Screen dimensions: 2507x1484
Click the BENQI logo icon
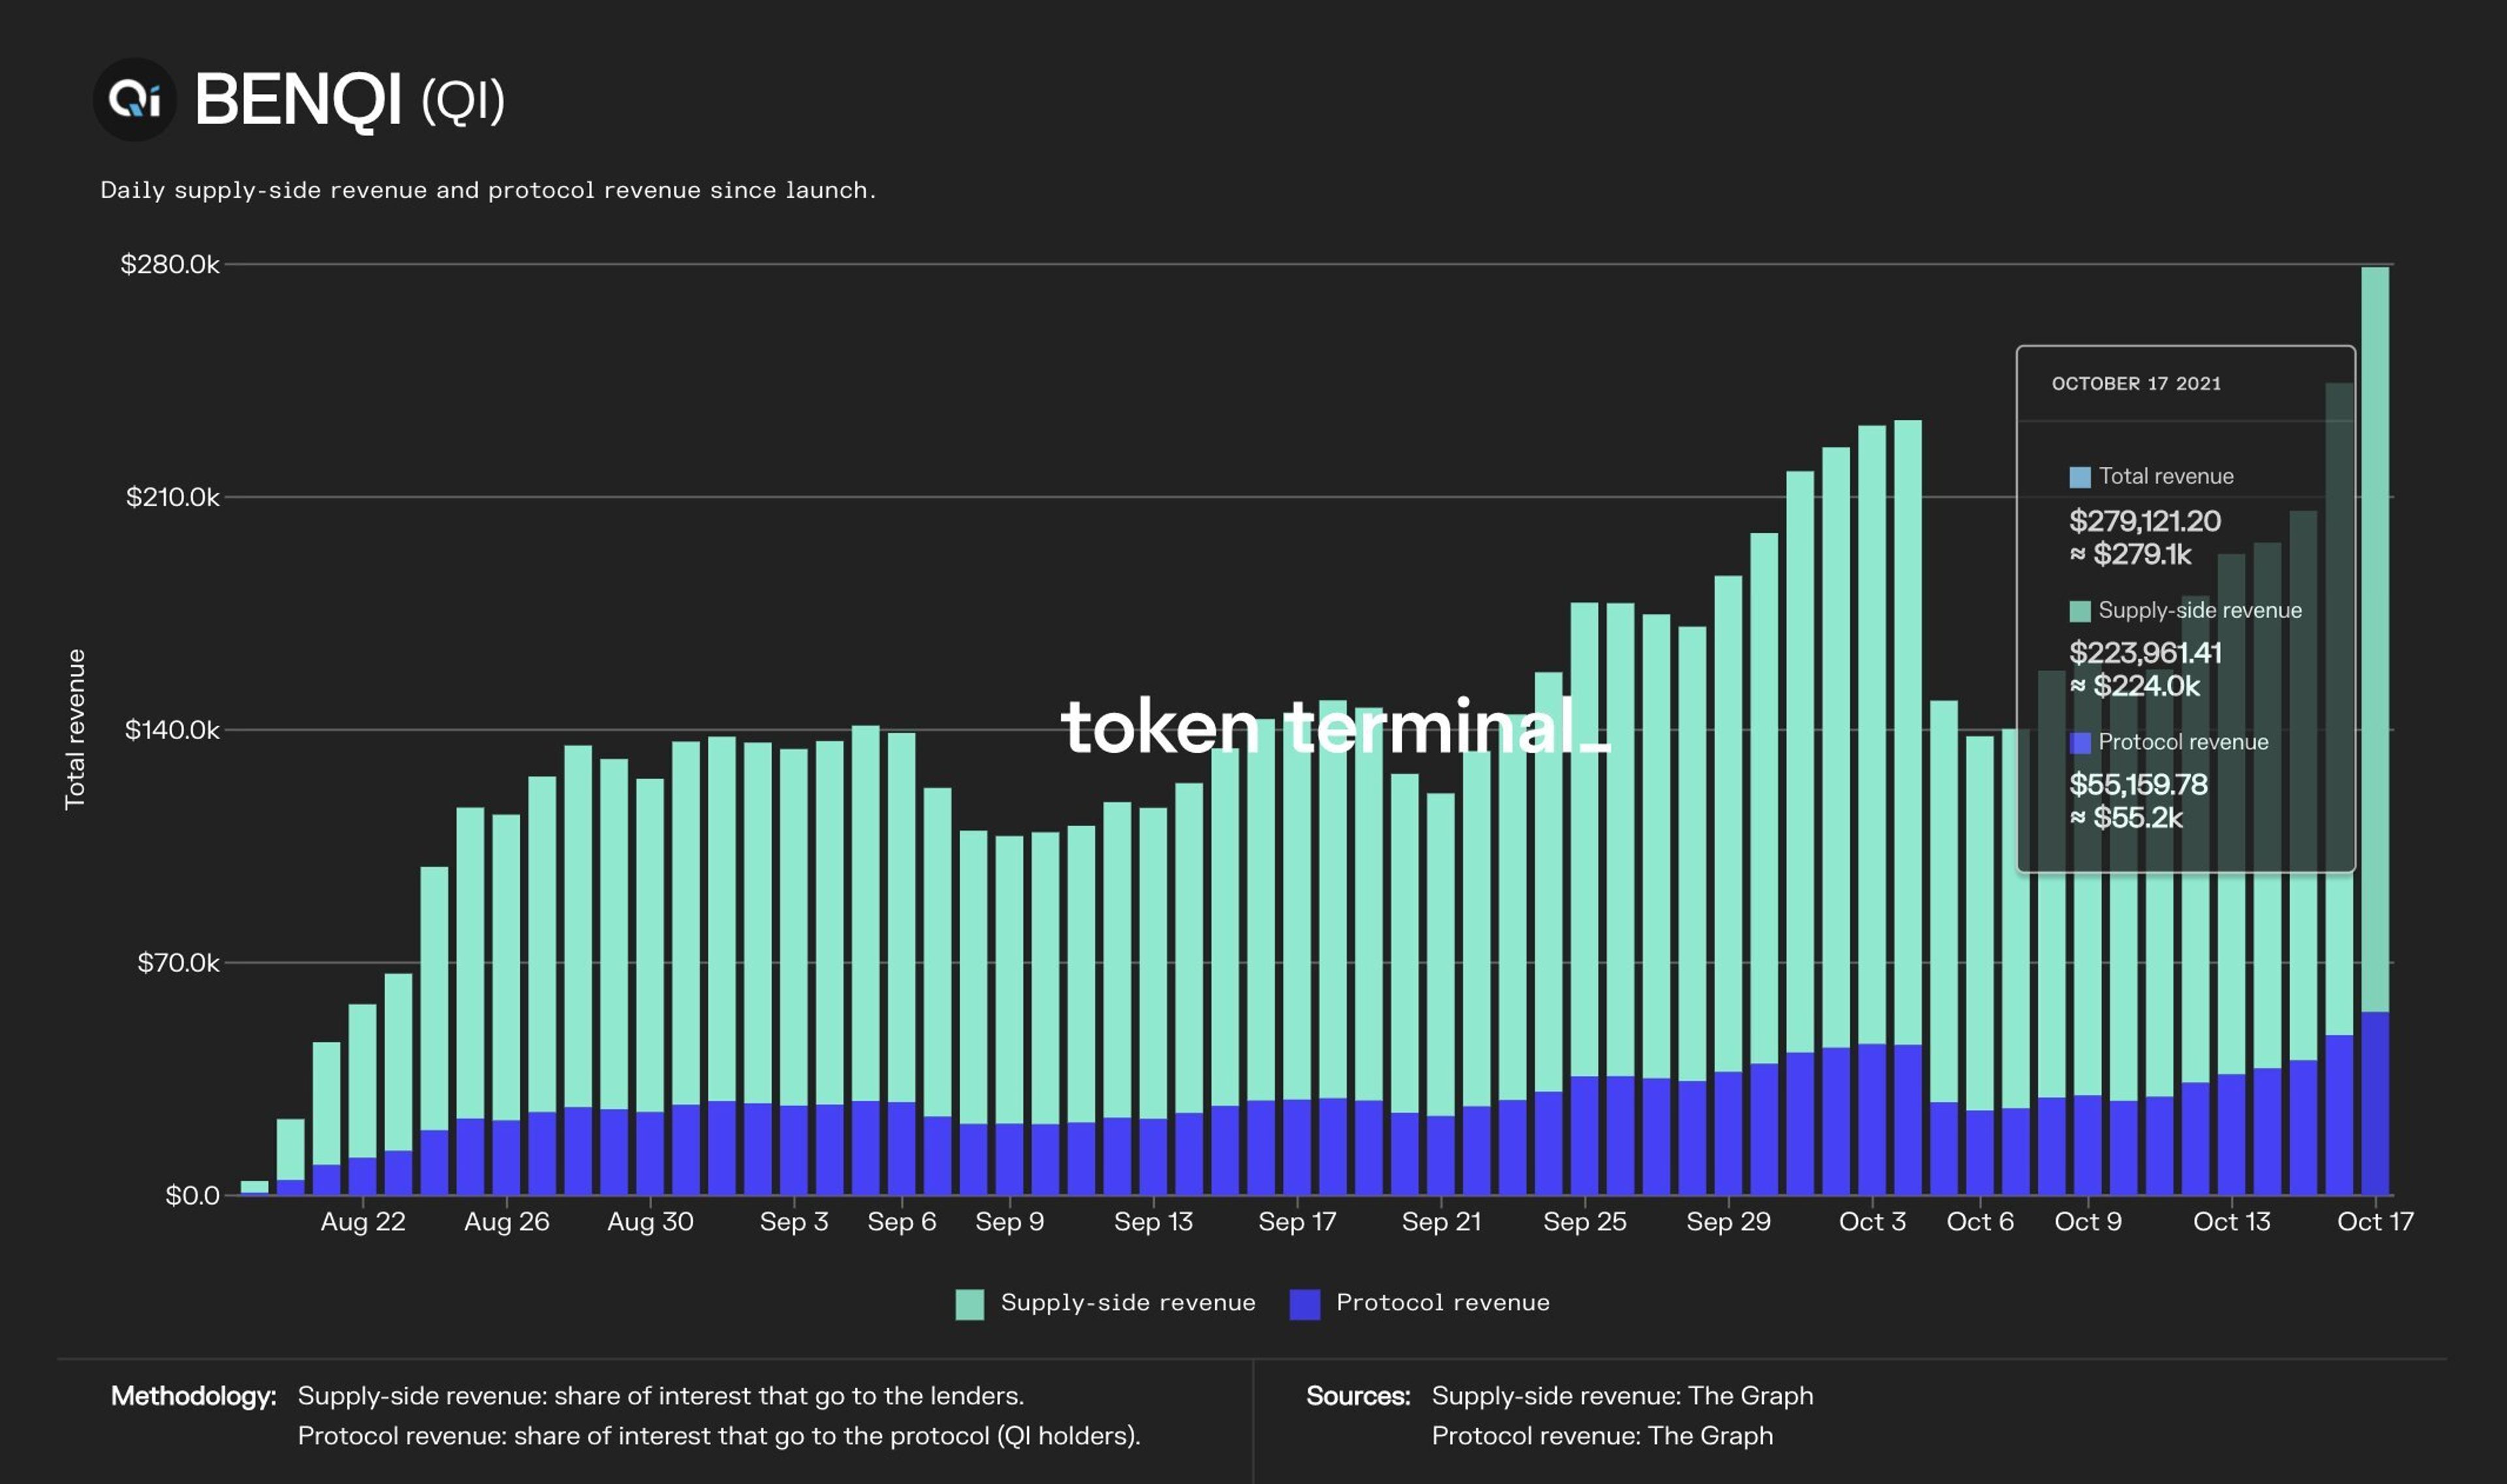[x=134, y=99]
